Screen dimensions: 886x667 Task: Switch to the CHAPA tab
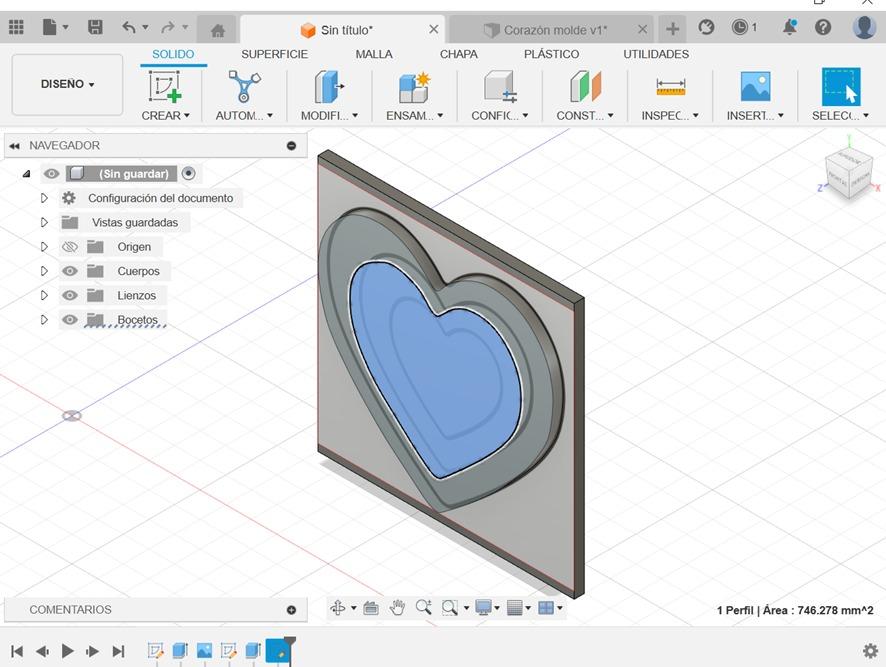459,54
